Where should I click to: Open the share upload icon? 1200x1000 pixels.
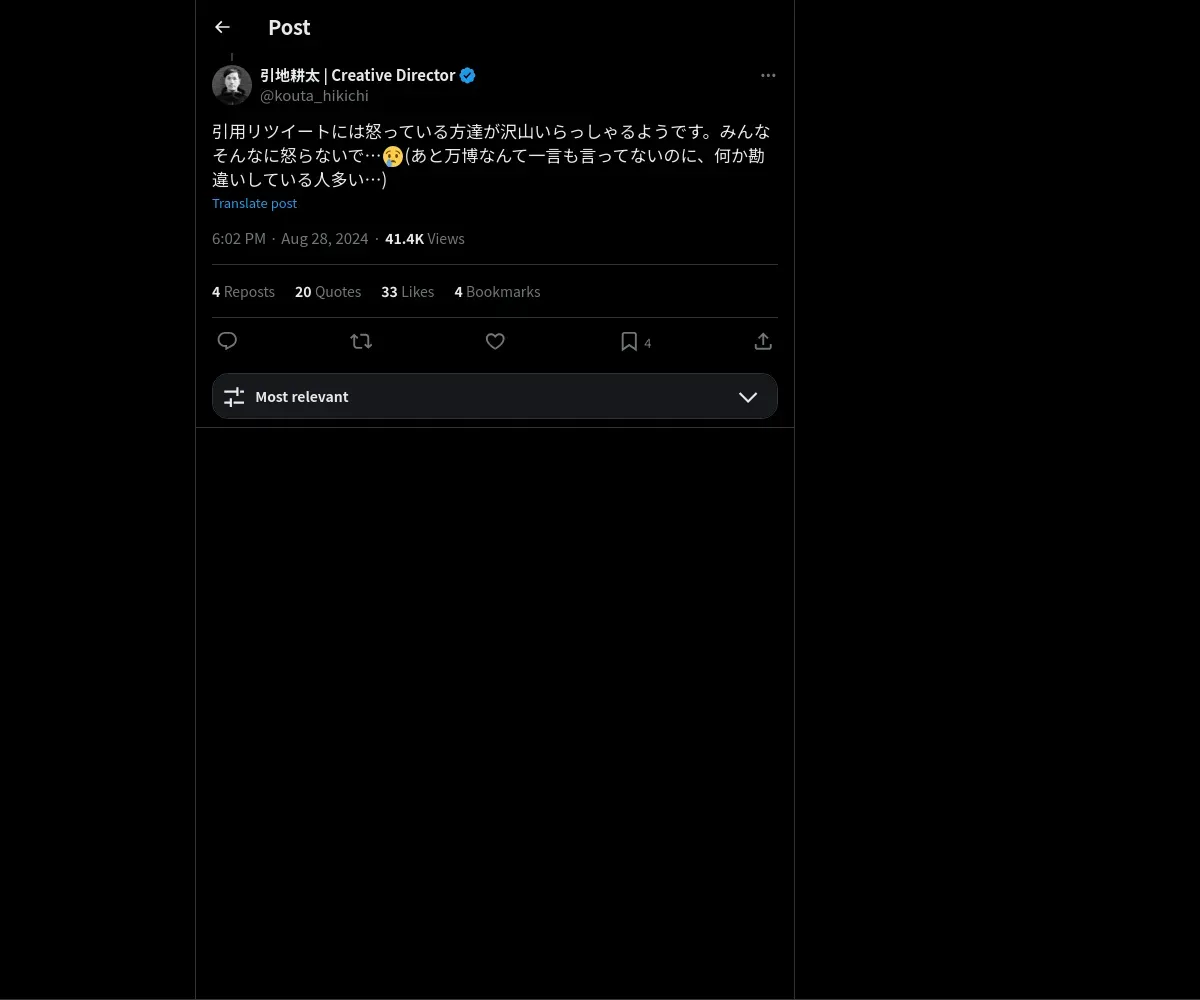coord(763,341)
